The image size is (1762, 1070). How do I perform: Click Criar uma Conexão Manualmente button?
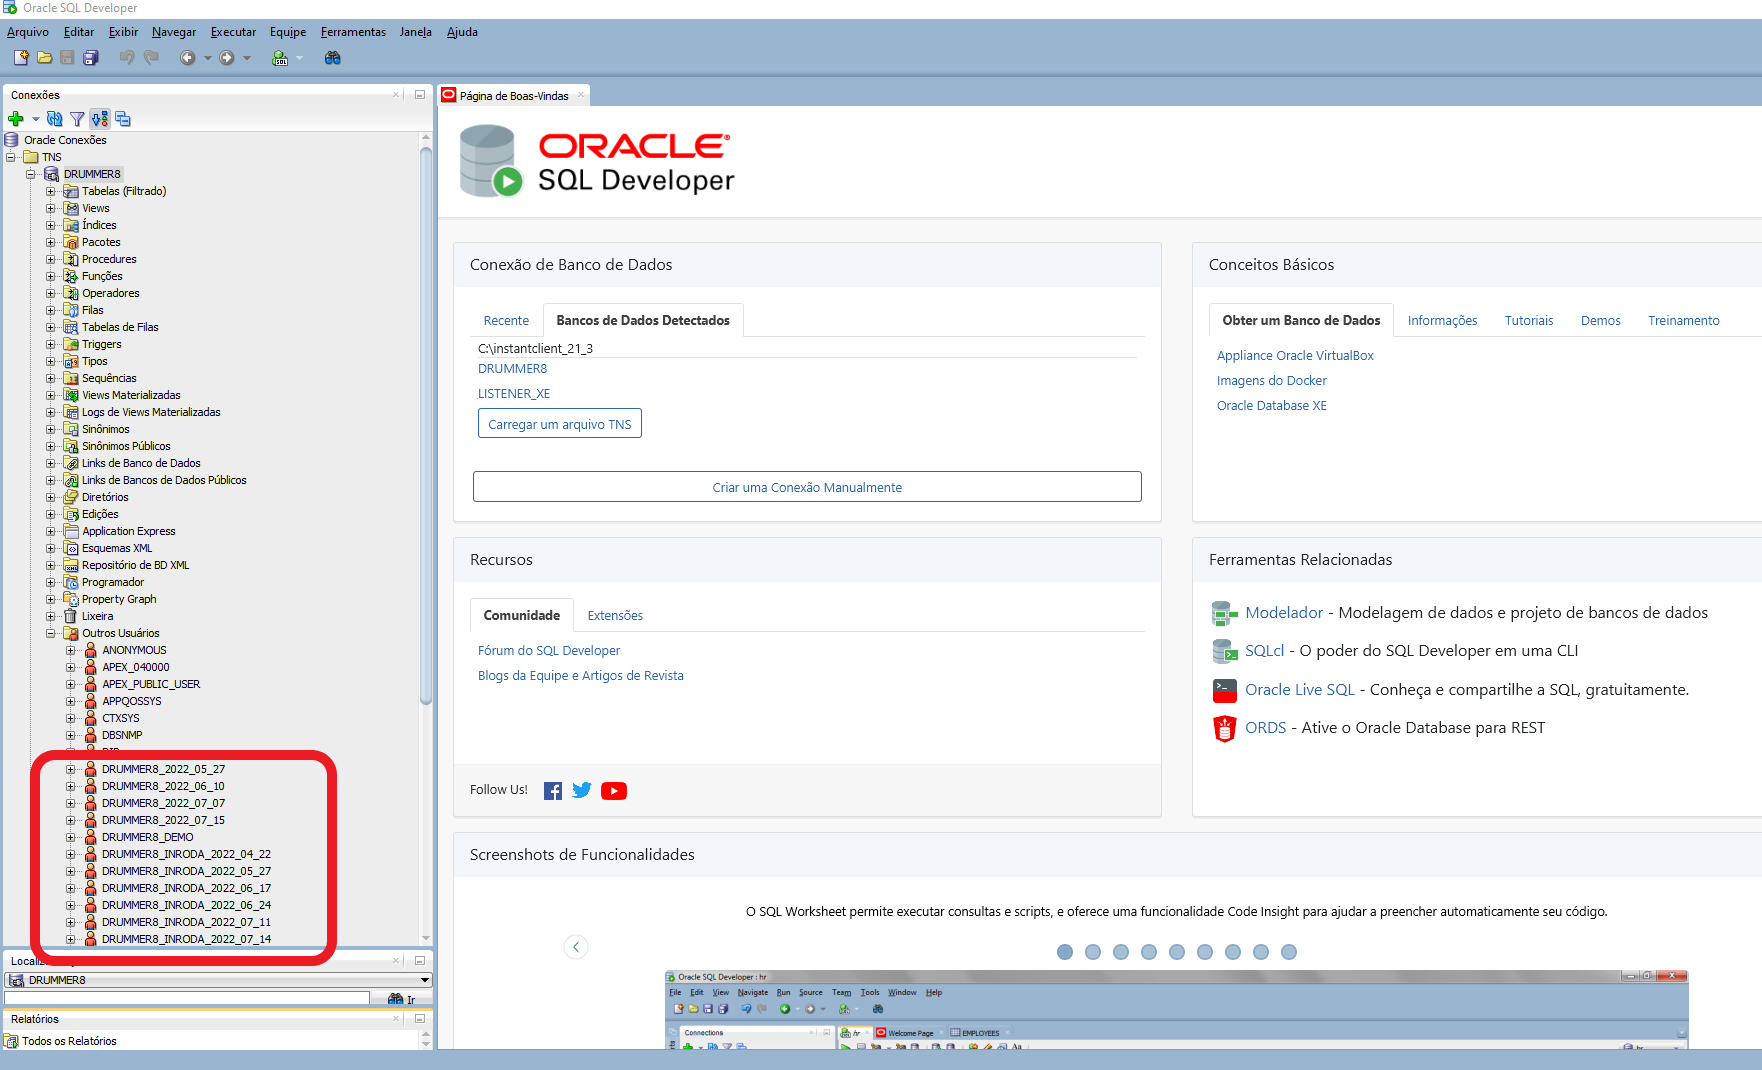807,487
